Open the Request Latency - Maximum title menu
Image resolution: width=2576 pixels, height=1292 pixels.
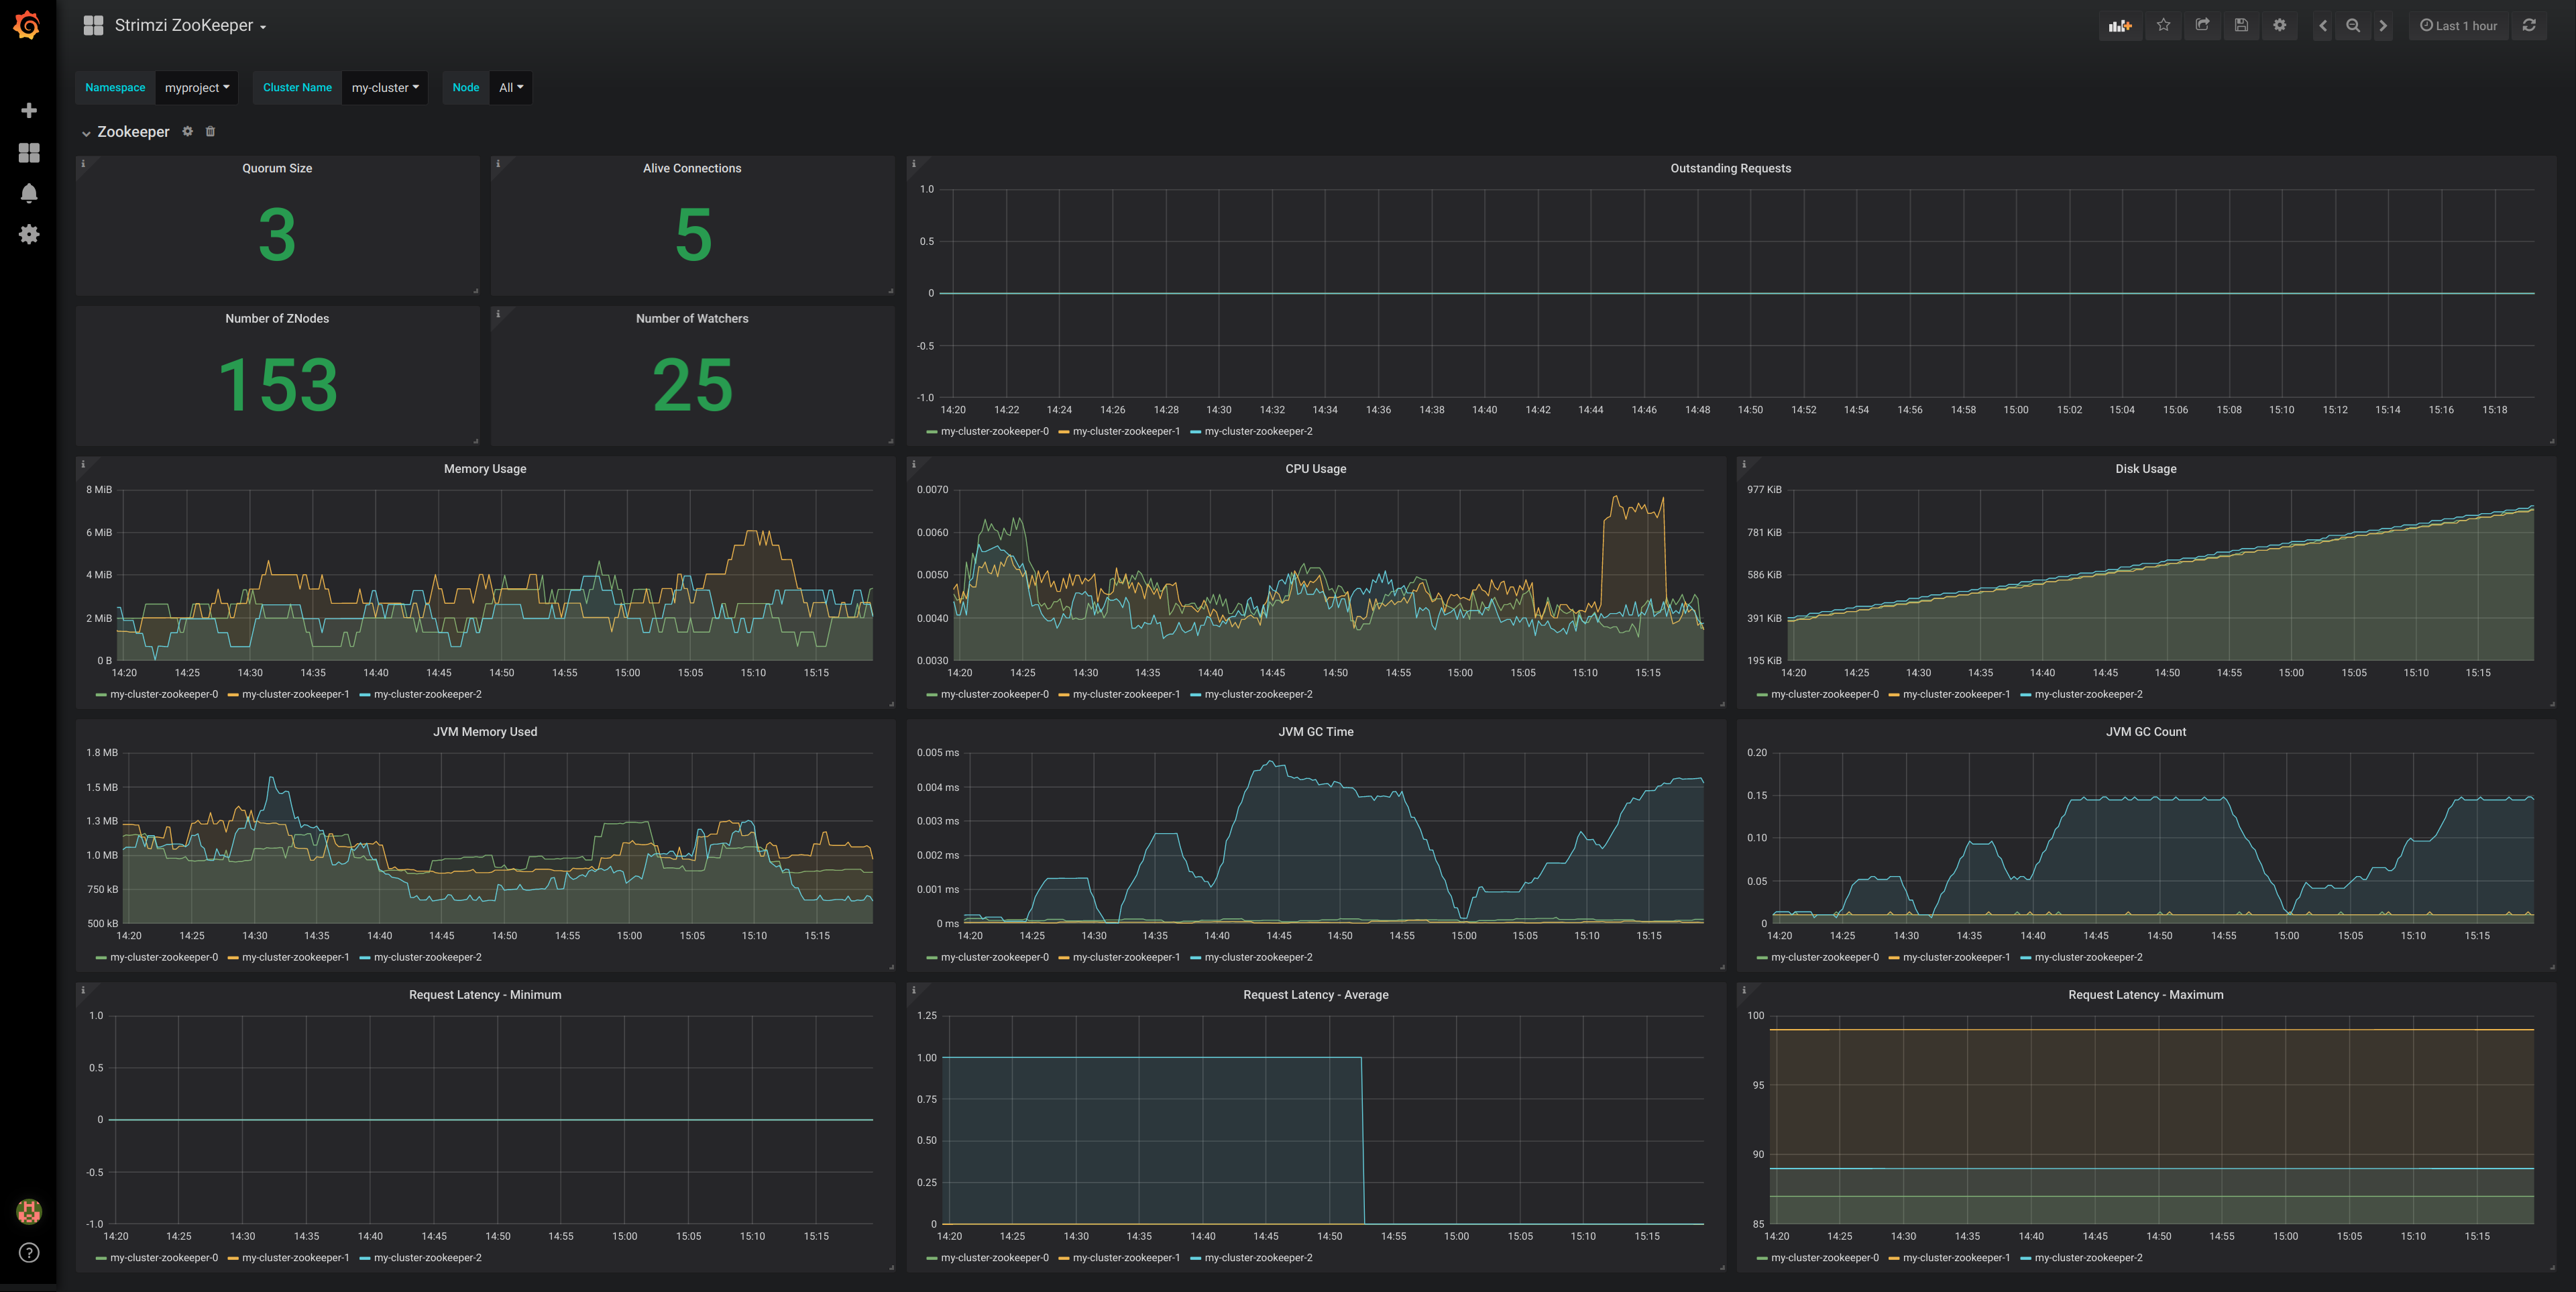click(x=2145, y=995)
